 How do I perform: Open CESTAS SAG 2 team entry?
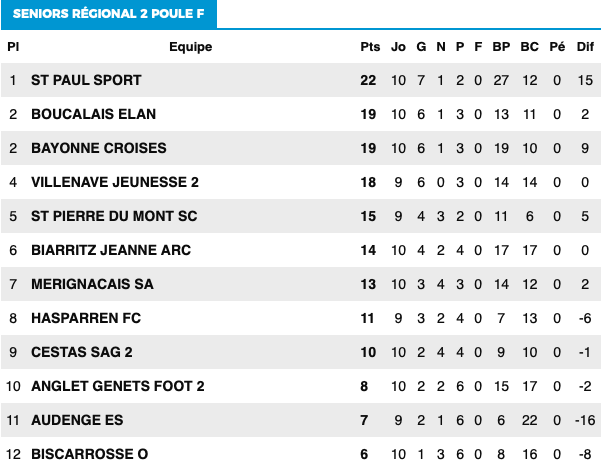click(82, 352)
